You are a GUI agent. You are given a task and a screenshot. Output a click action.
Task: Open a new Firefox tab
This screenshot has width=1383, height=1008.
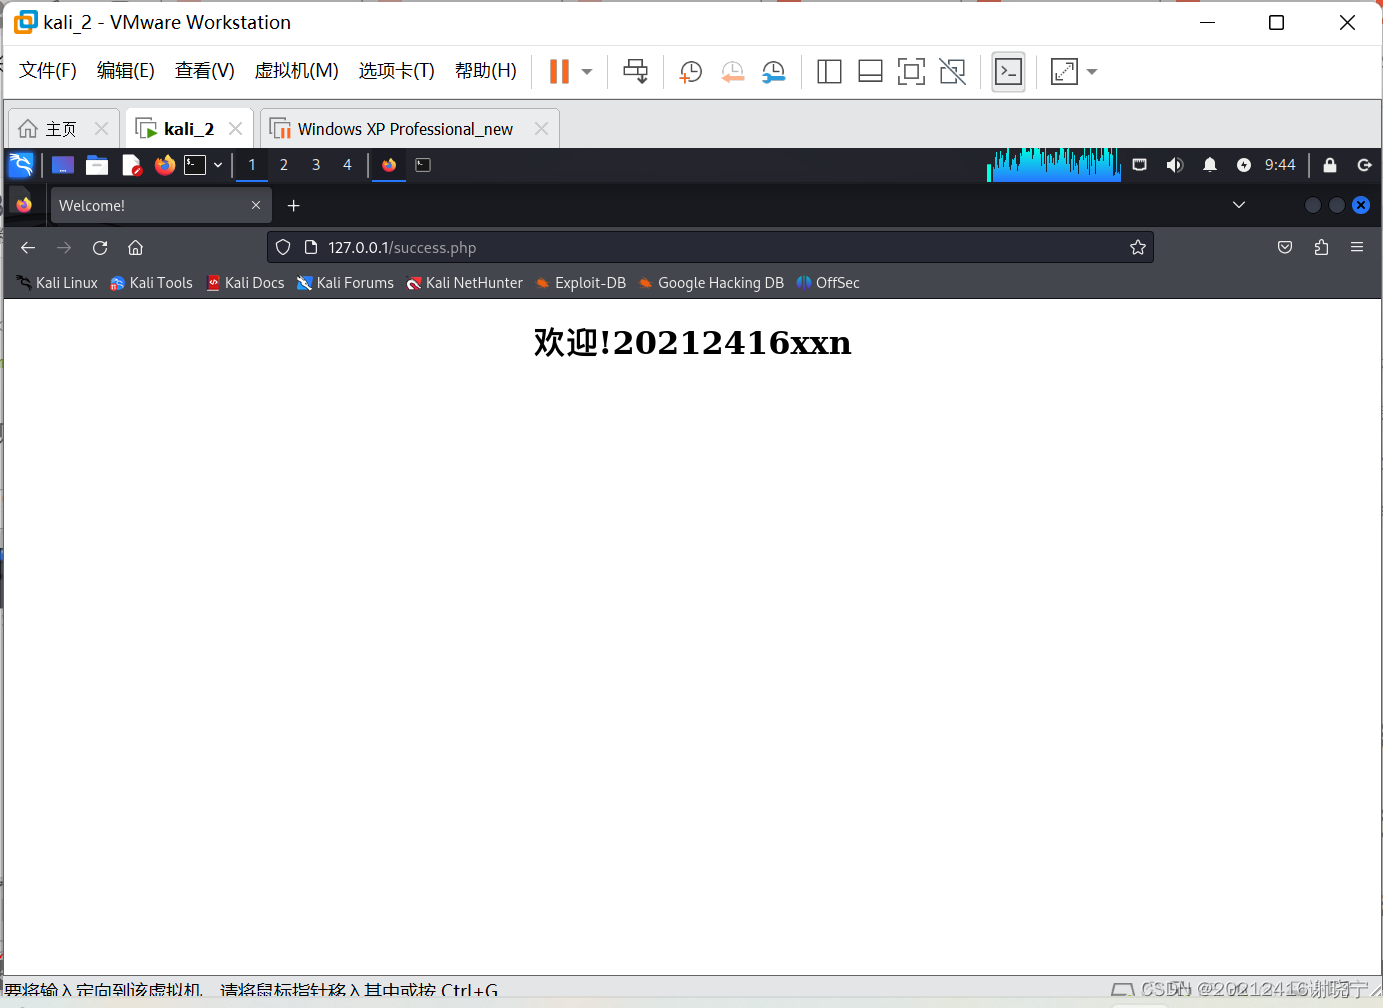pos(294,205)
